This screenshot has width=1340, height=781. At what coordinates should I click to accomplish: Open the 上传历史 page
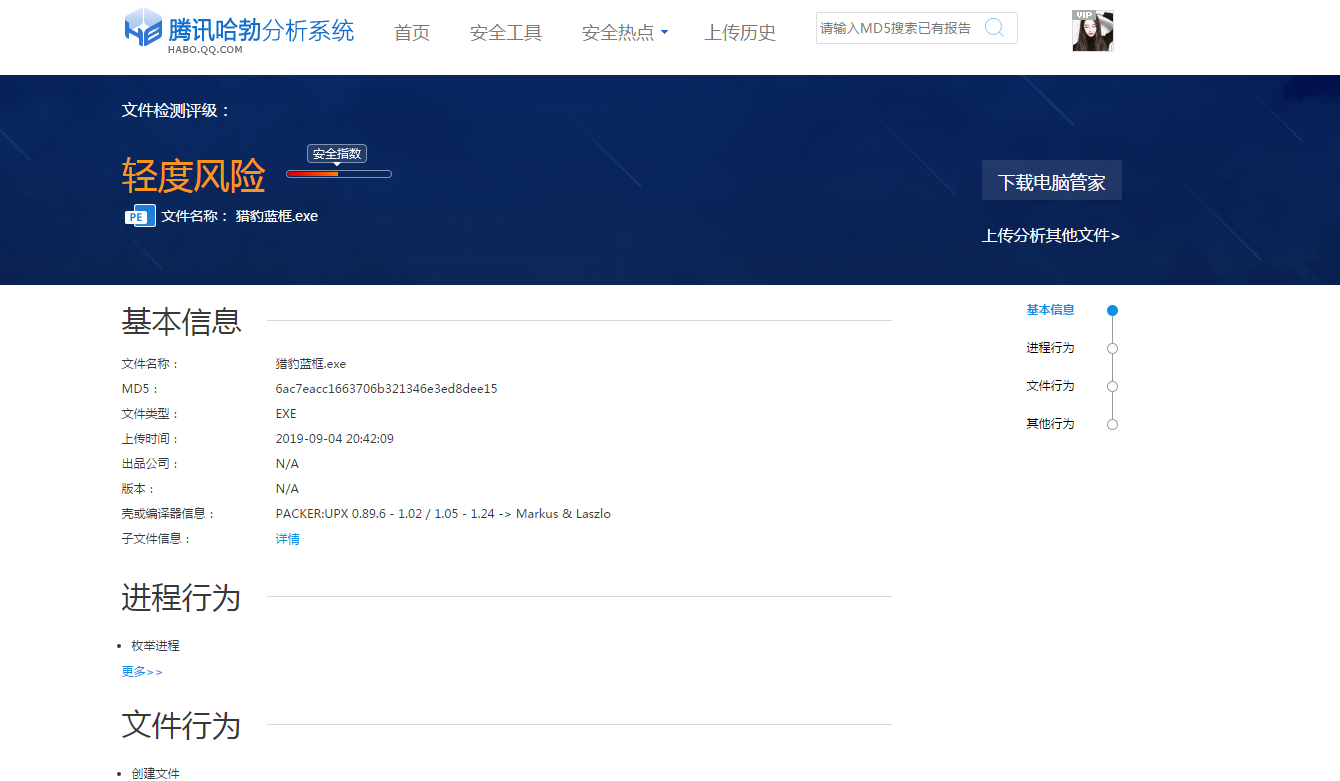pyautogui.click(x=740, y=33)
